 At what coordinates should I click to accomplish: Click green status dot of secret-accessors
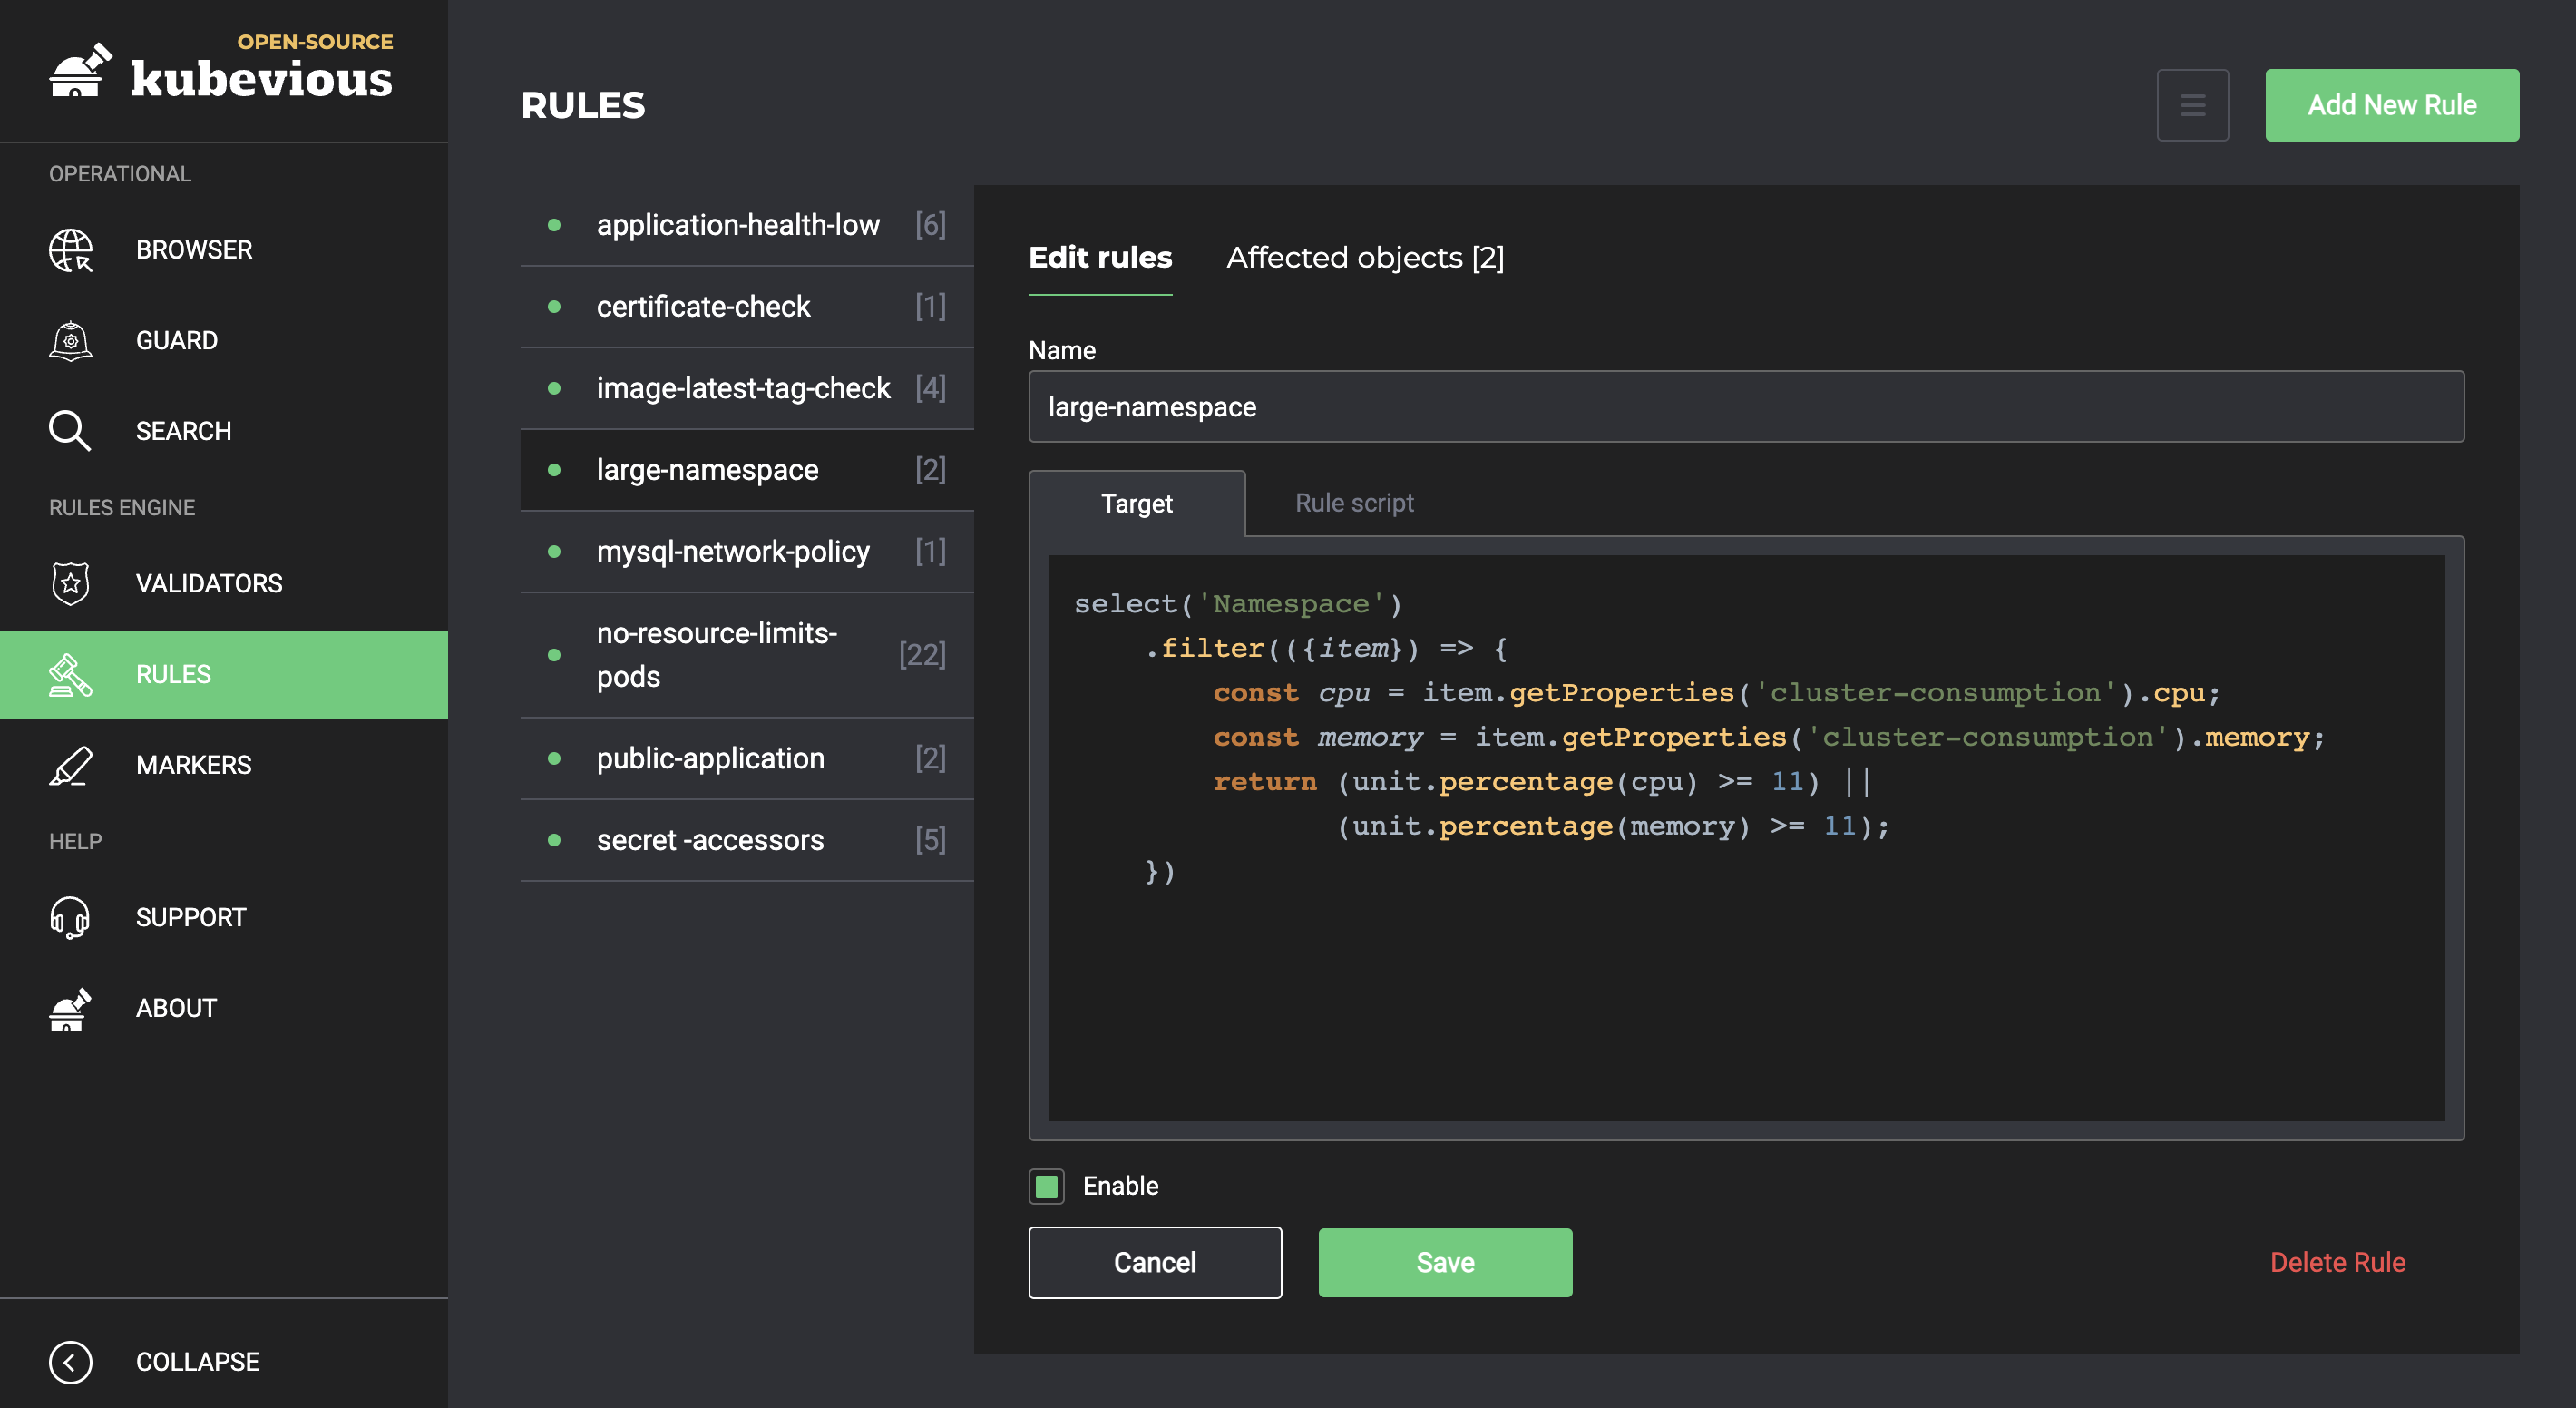[554, 840]
